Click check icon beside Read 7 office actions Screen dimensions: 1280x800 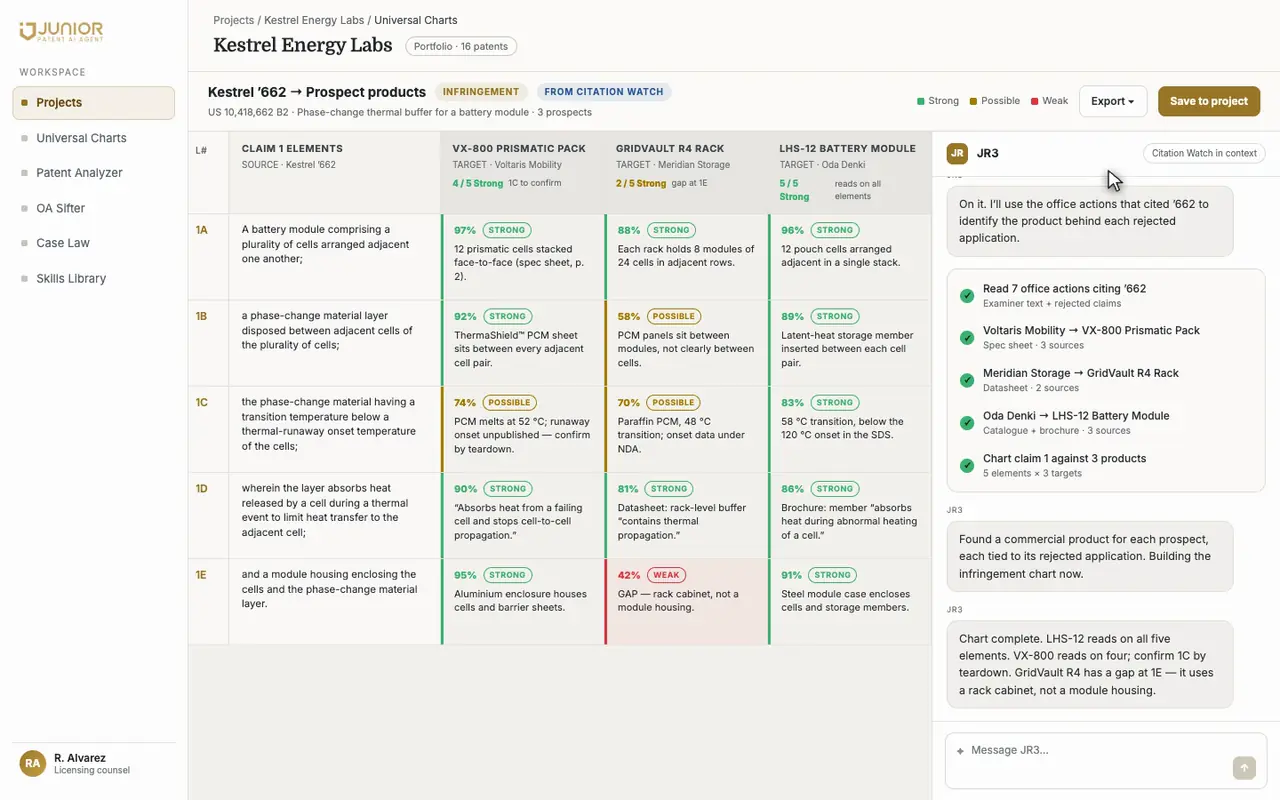click(967, 296)
